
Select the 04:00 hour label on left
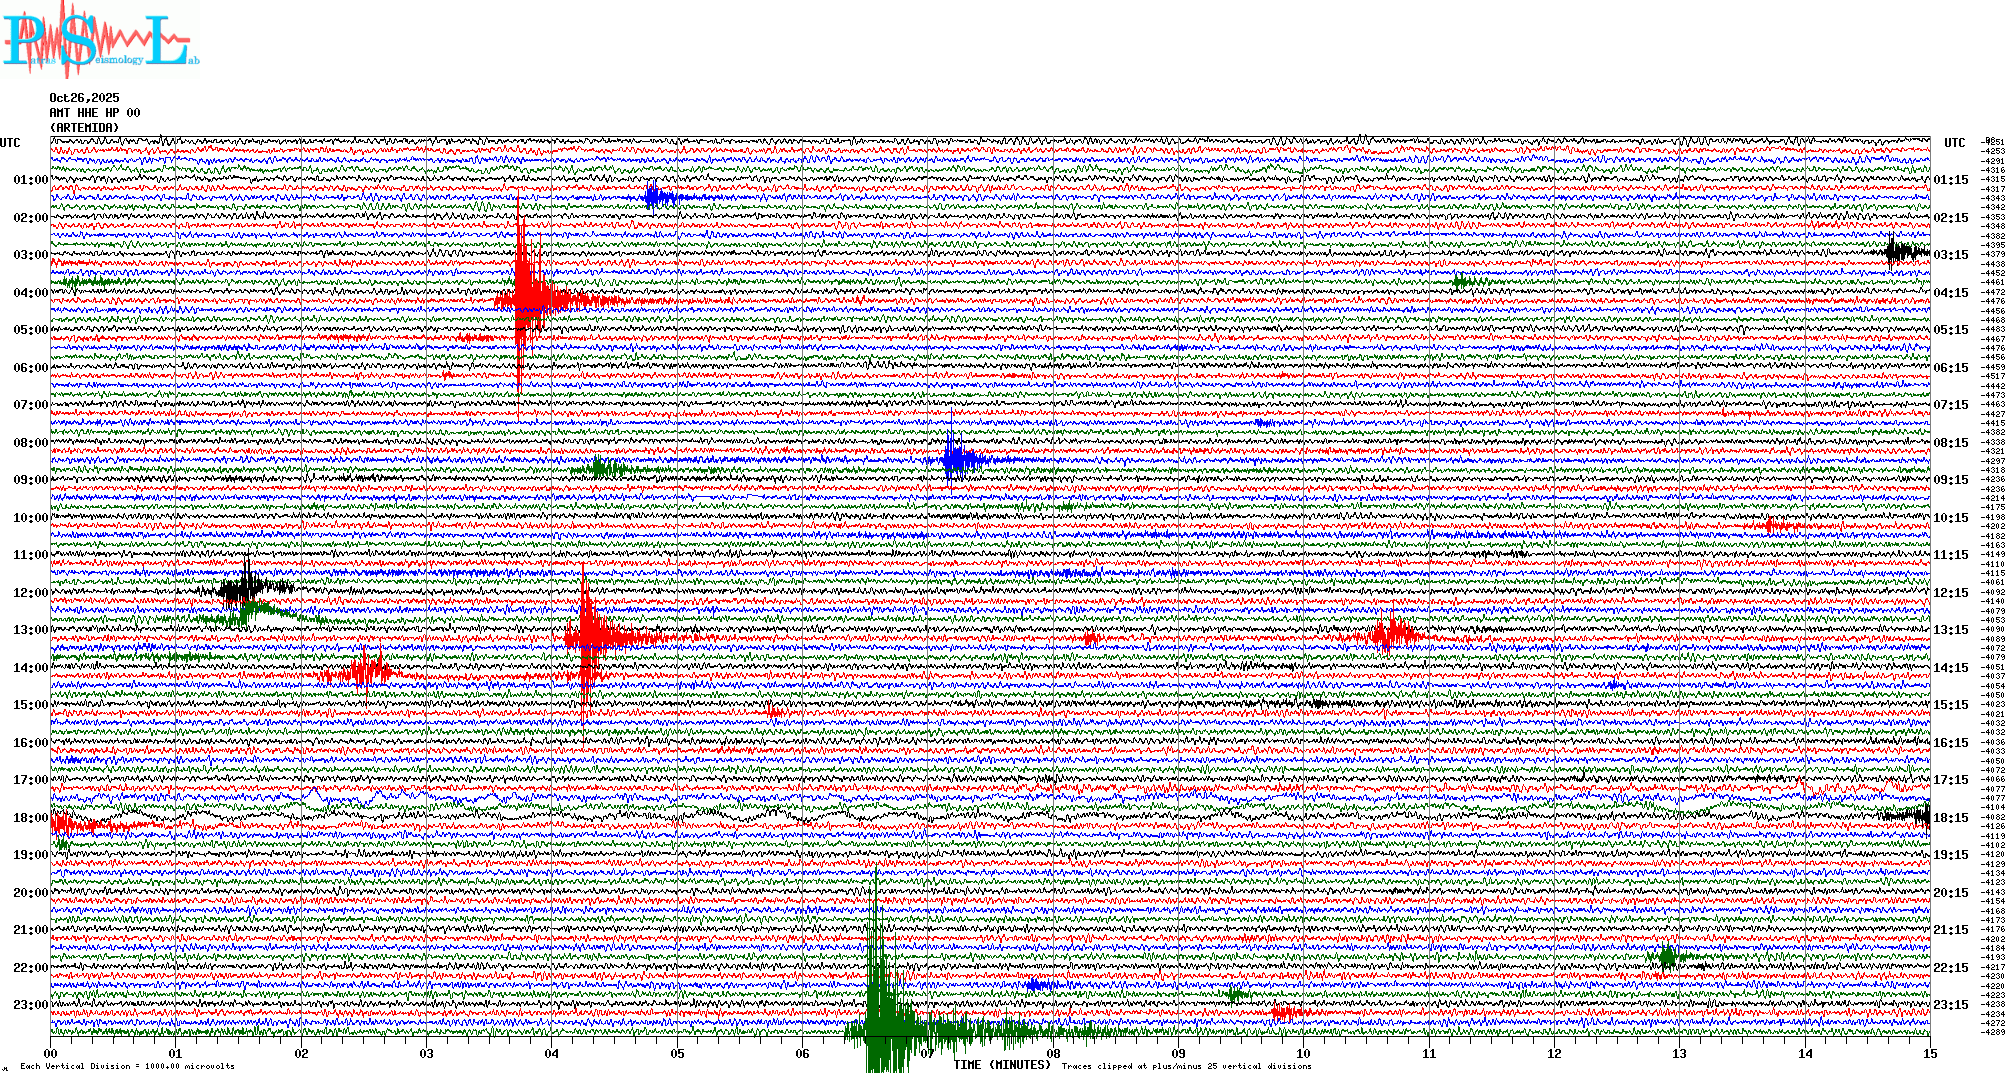click(30, 293)
